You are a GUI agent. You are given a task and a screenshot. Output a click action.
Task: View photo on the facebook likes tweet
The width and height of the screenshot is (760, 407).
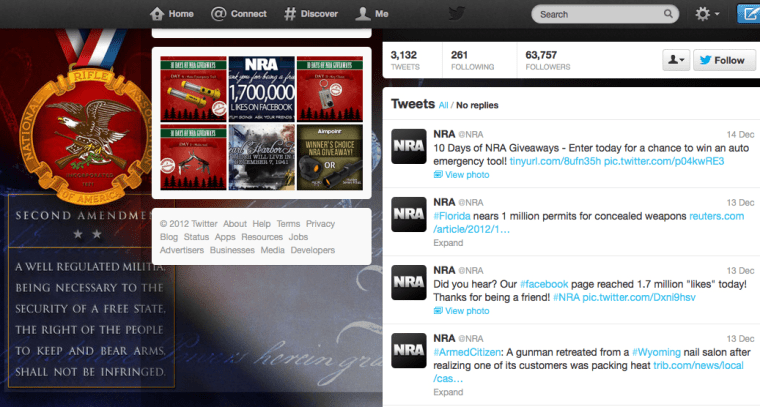(461, 311)
